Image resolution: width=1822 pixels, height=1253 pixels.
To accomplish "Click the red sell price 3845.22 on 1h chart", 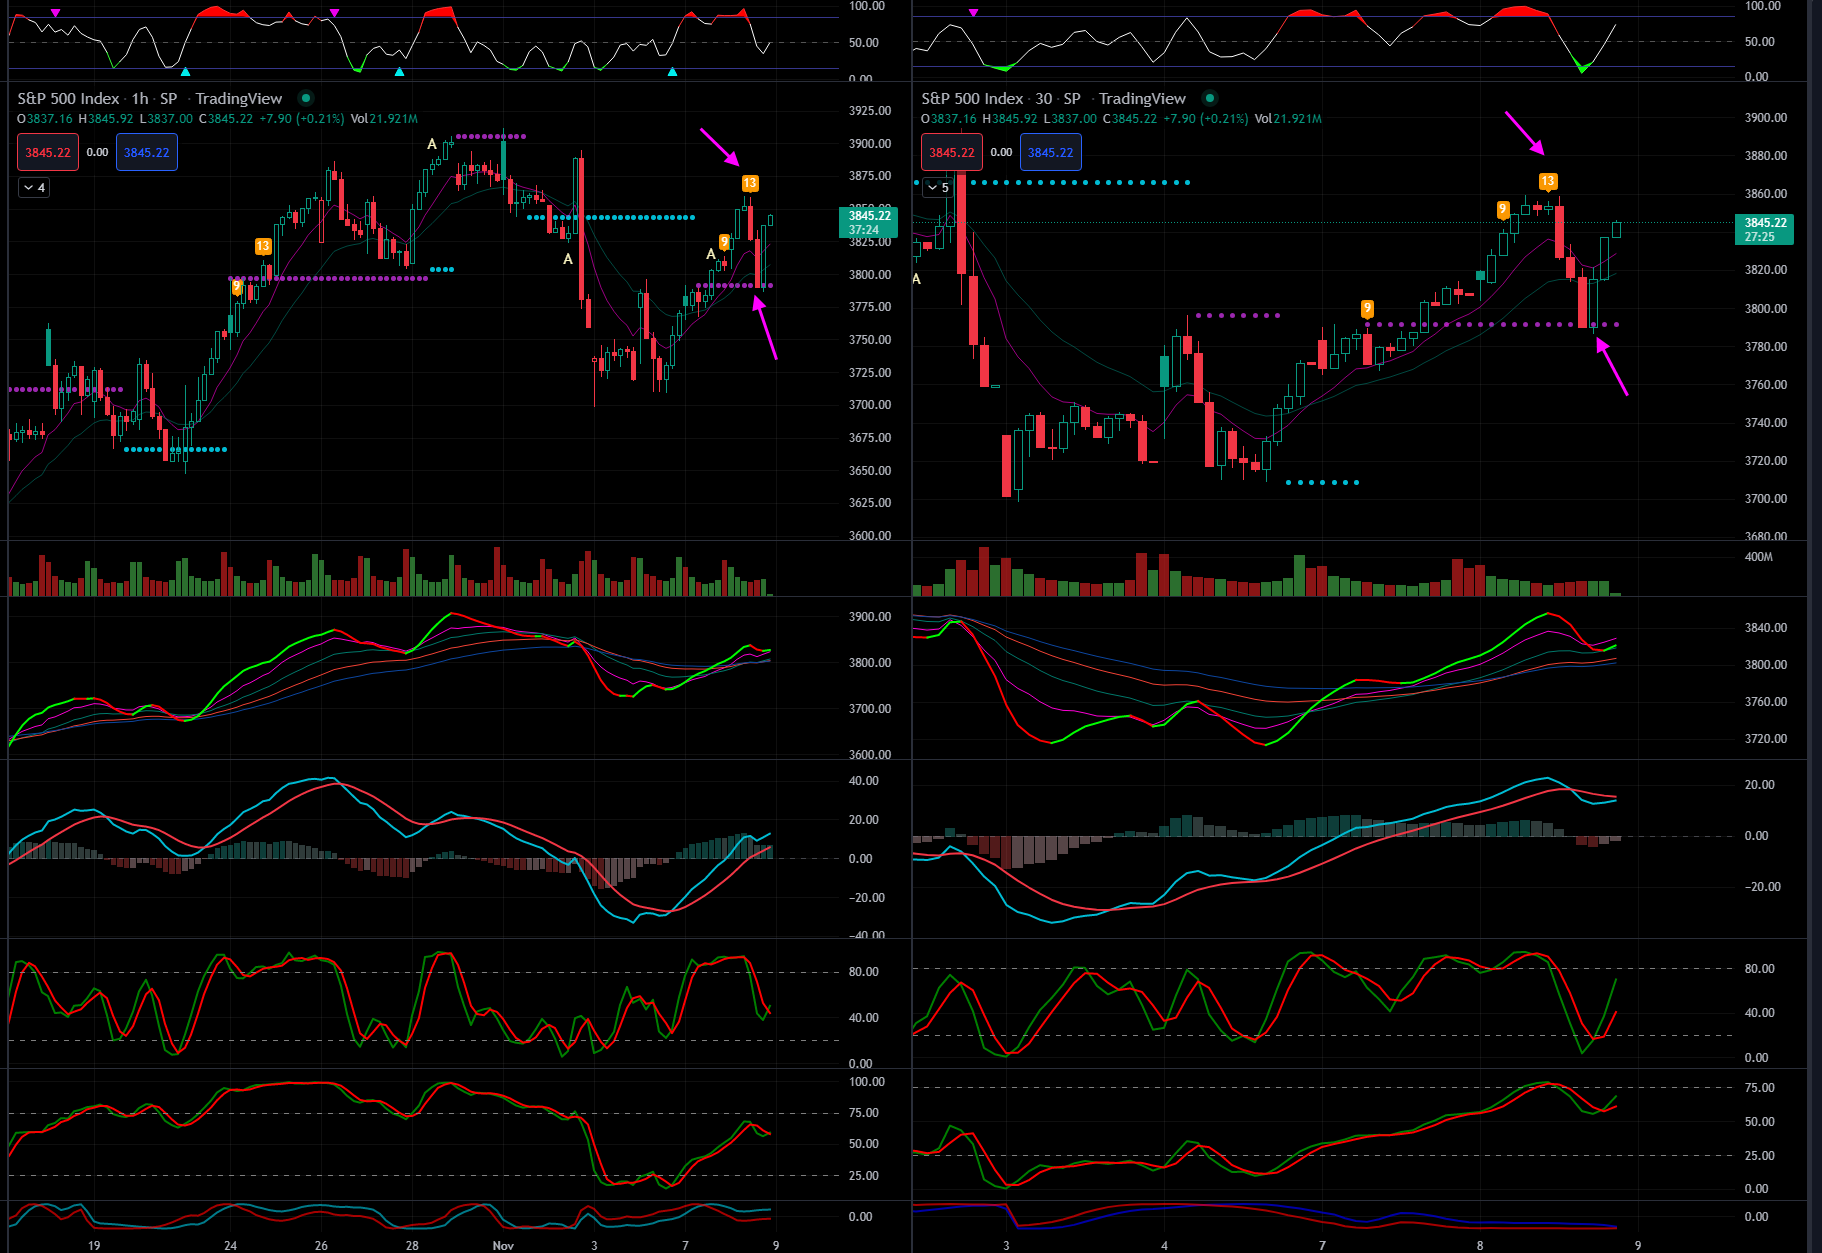I will point(48,153).
